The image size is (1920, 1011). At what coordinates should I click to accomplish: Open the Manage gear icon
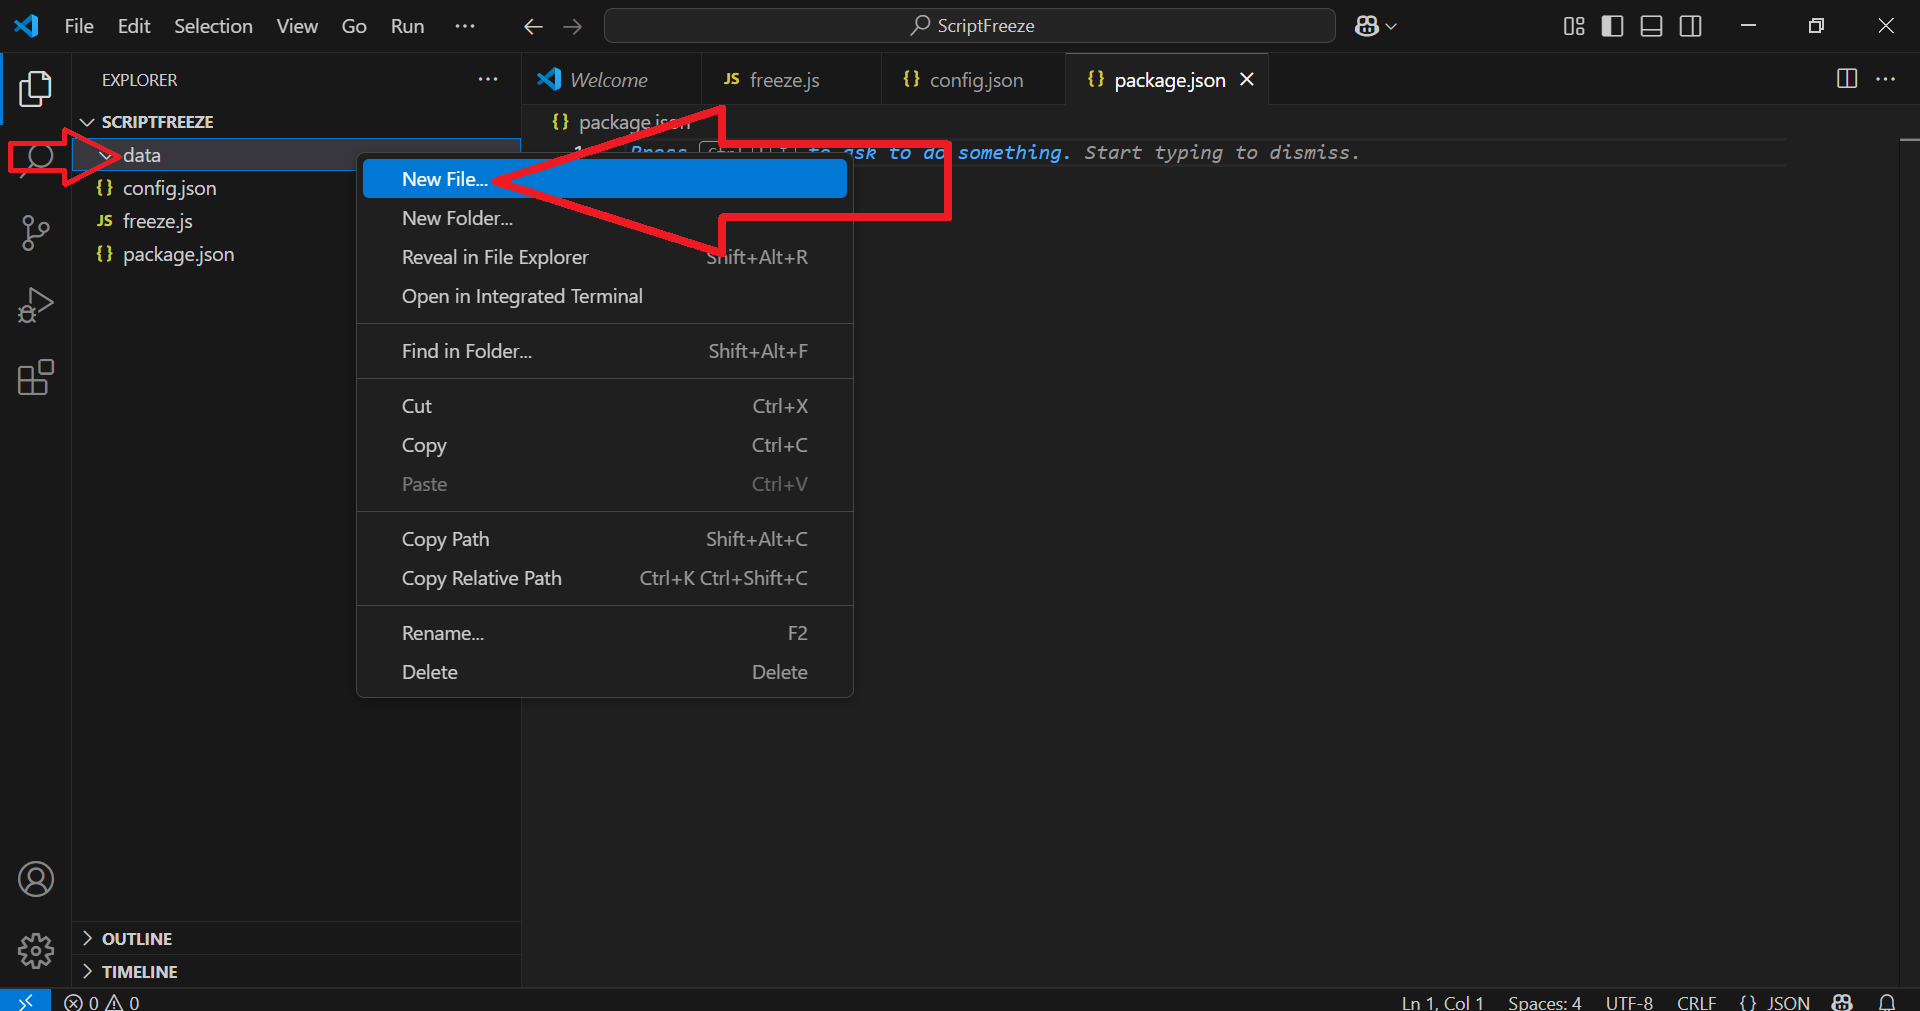click(x=35, y=951)
